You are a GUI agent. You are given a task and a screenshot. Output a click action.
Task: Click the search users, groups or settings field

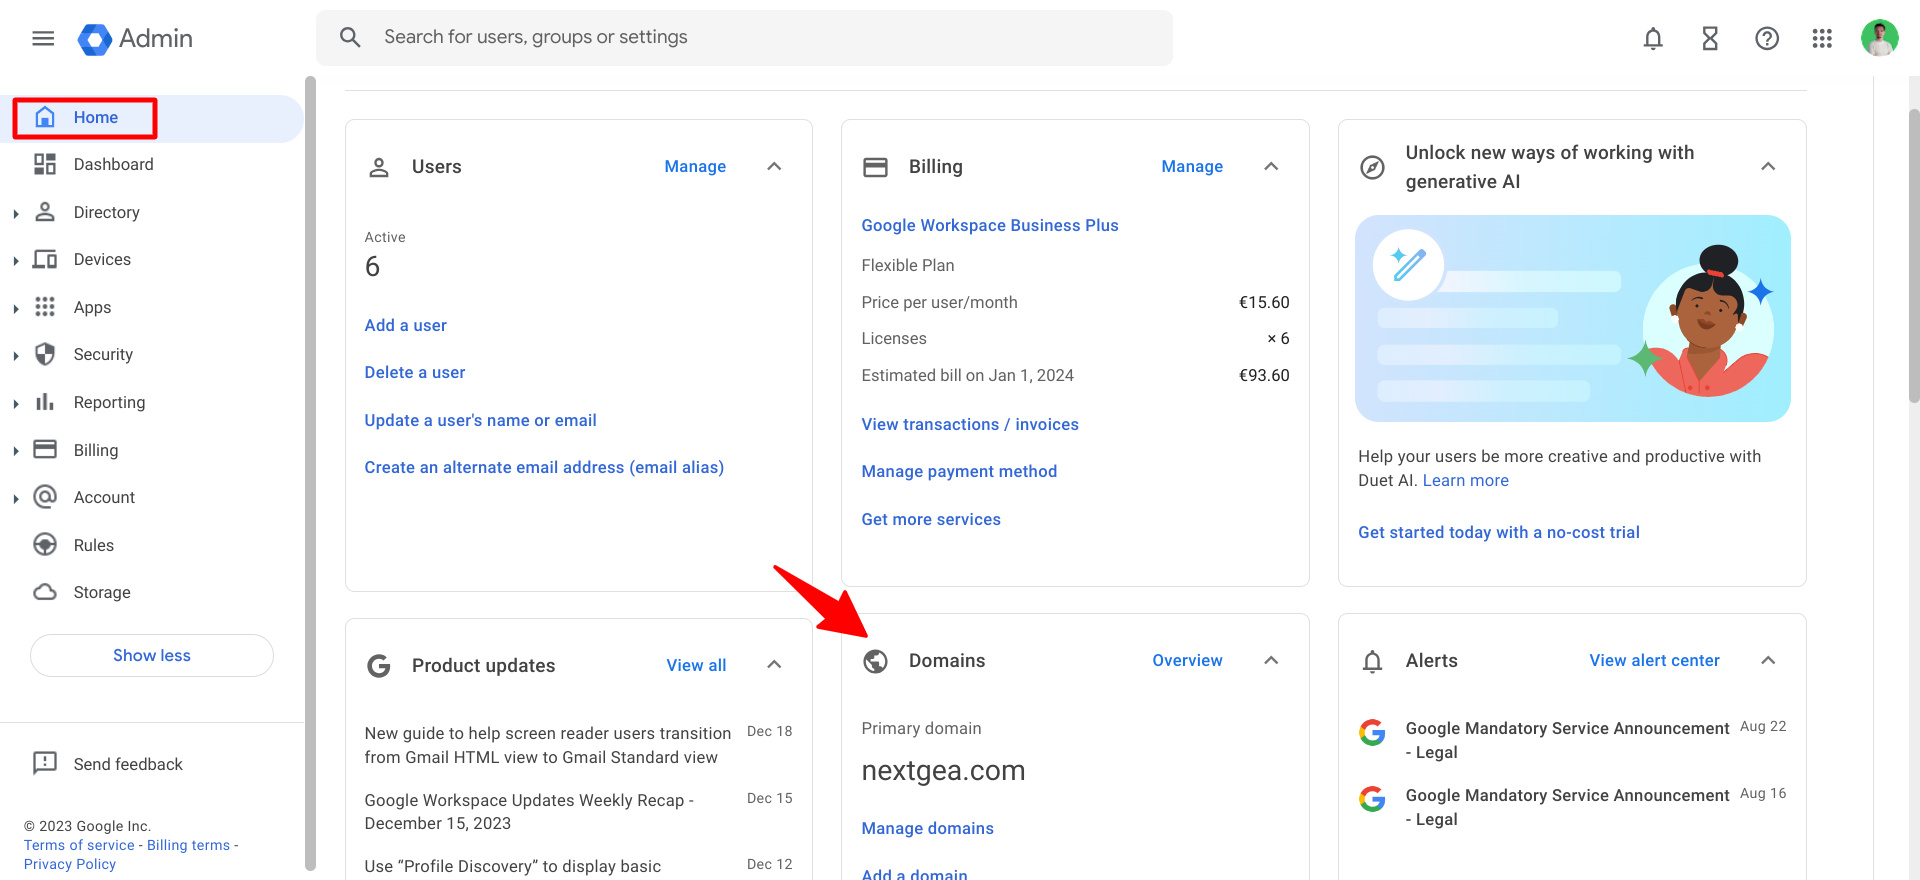tap(744, 38)
